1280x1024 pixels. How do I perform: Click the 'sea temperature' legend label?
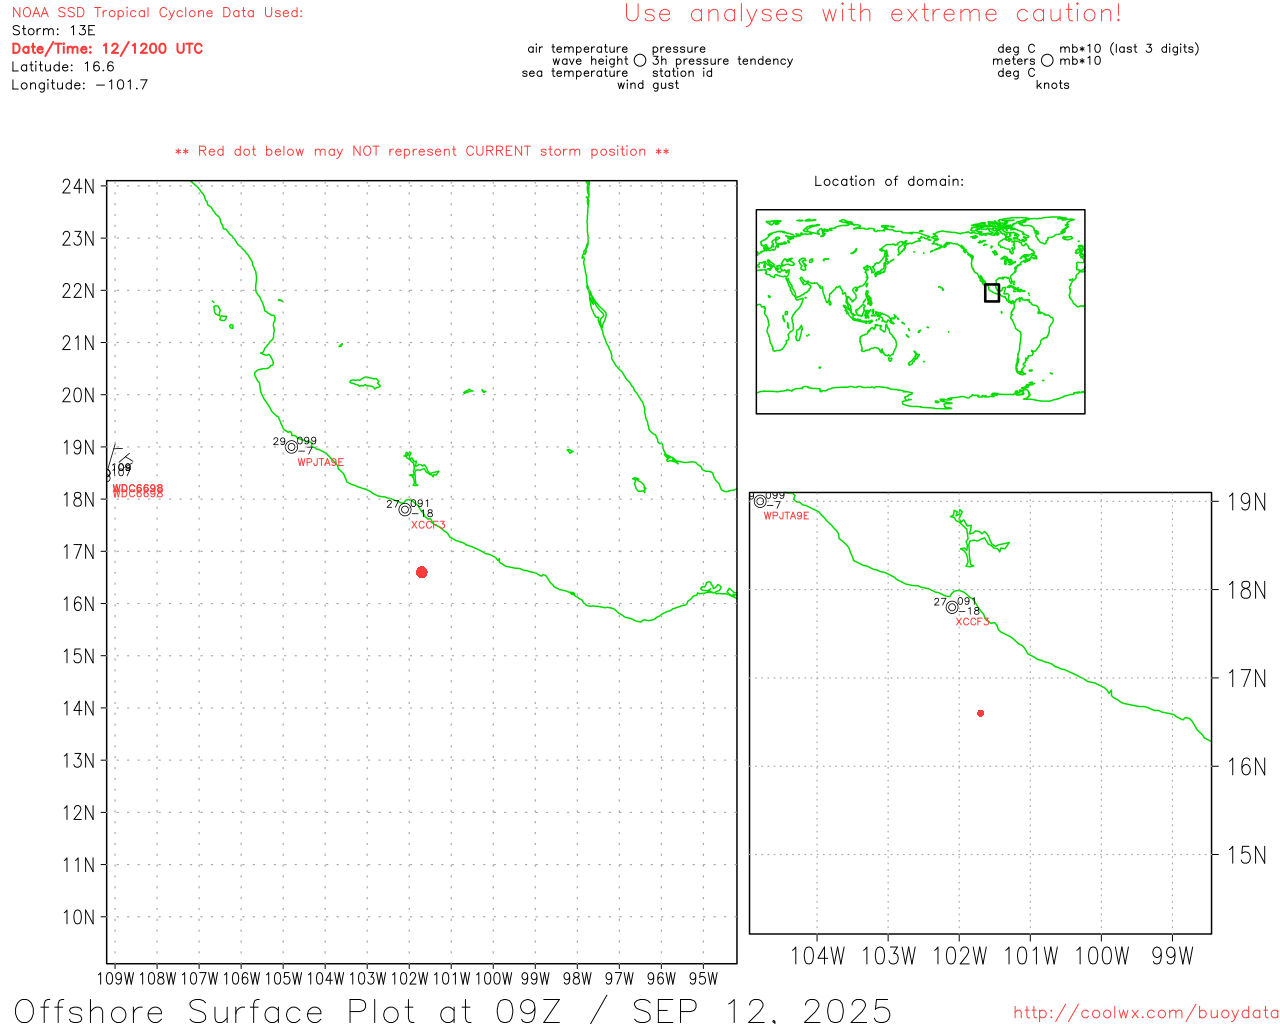coord(575,73)
